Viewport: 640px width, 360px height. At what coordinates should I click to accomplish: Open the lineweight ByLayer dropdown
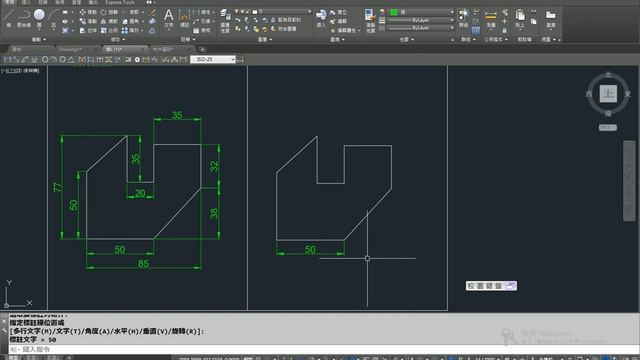tap(421, 20)
